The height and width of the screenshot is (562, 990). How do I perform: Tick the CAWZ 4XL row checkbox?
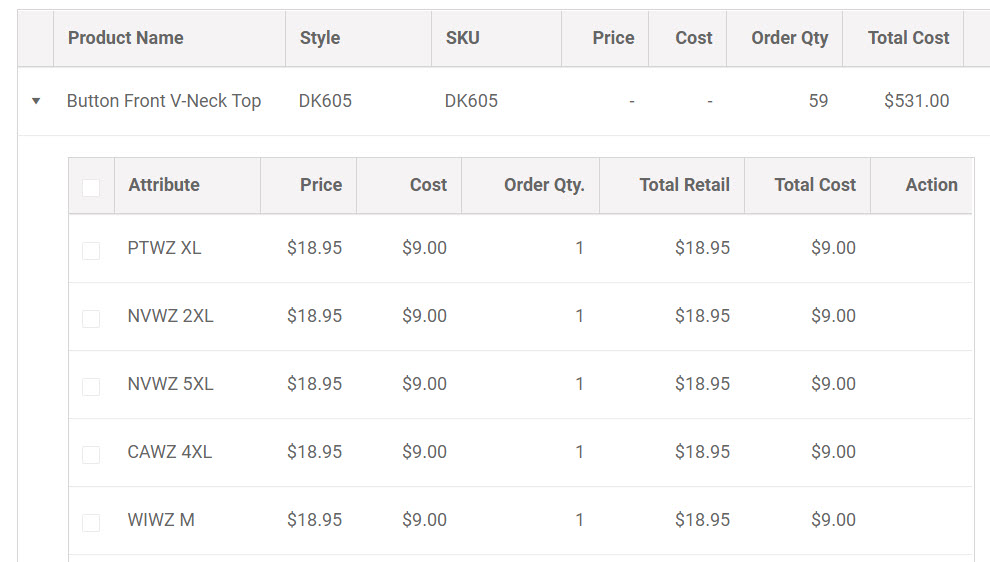tap(91, 455)
